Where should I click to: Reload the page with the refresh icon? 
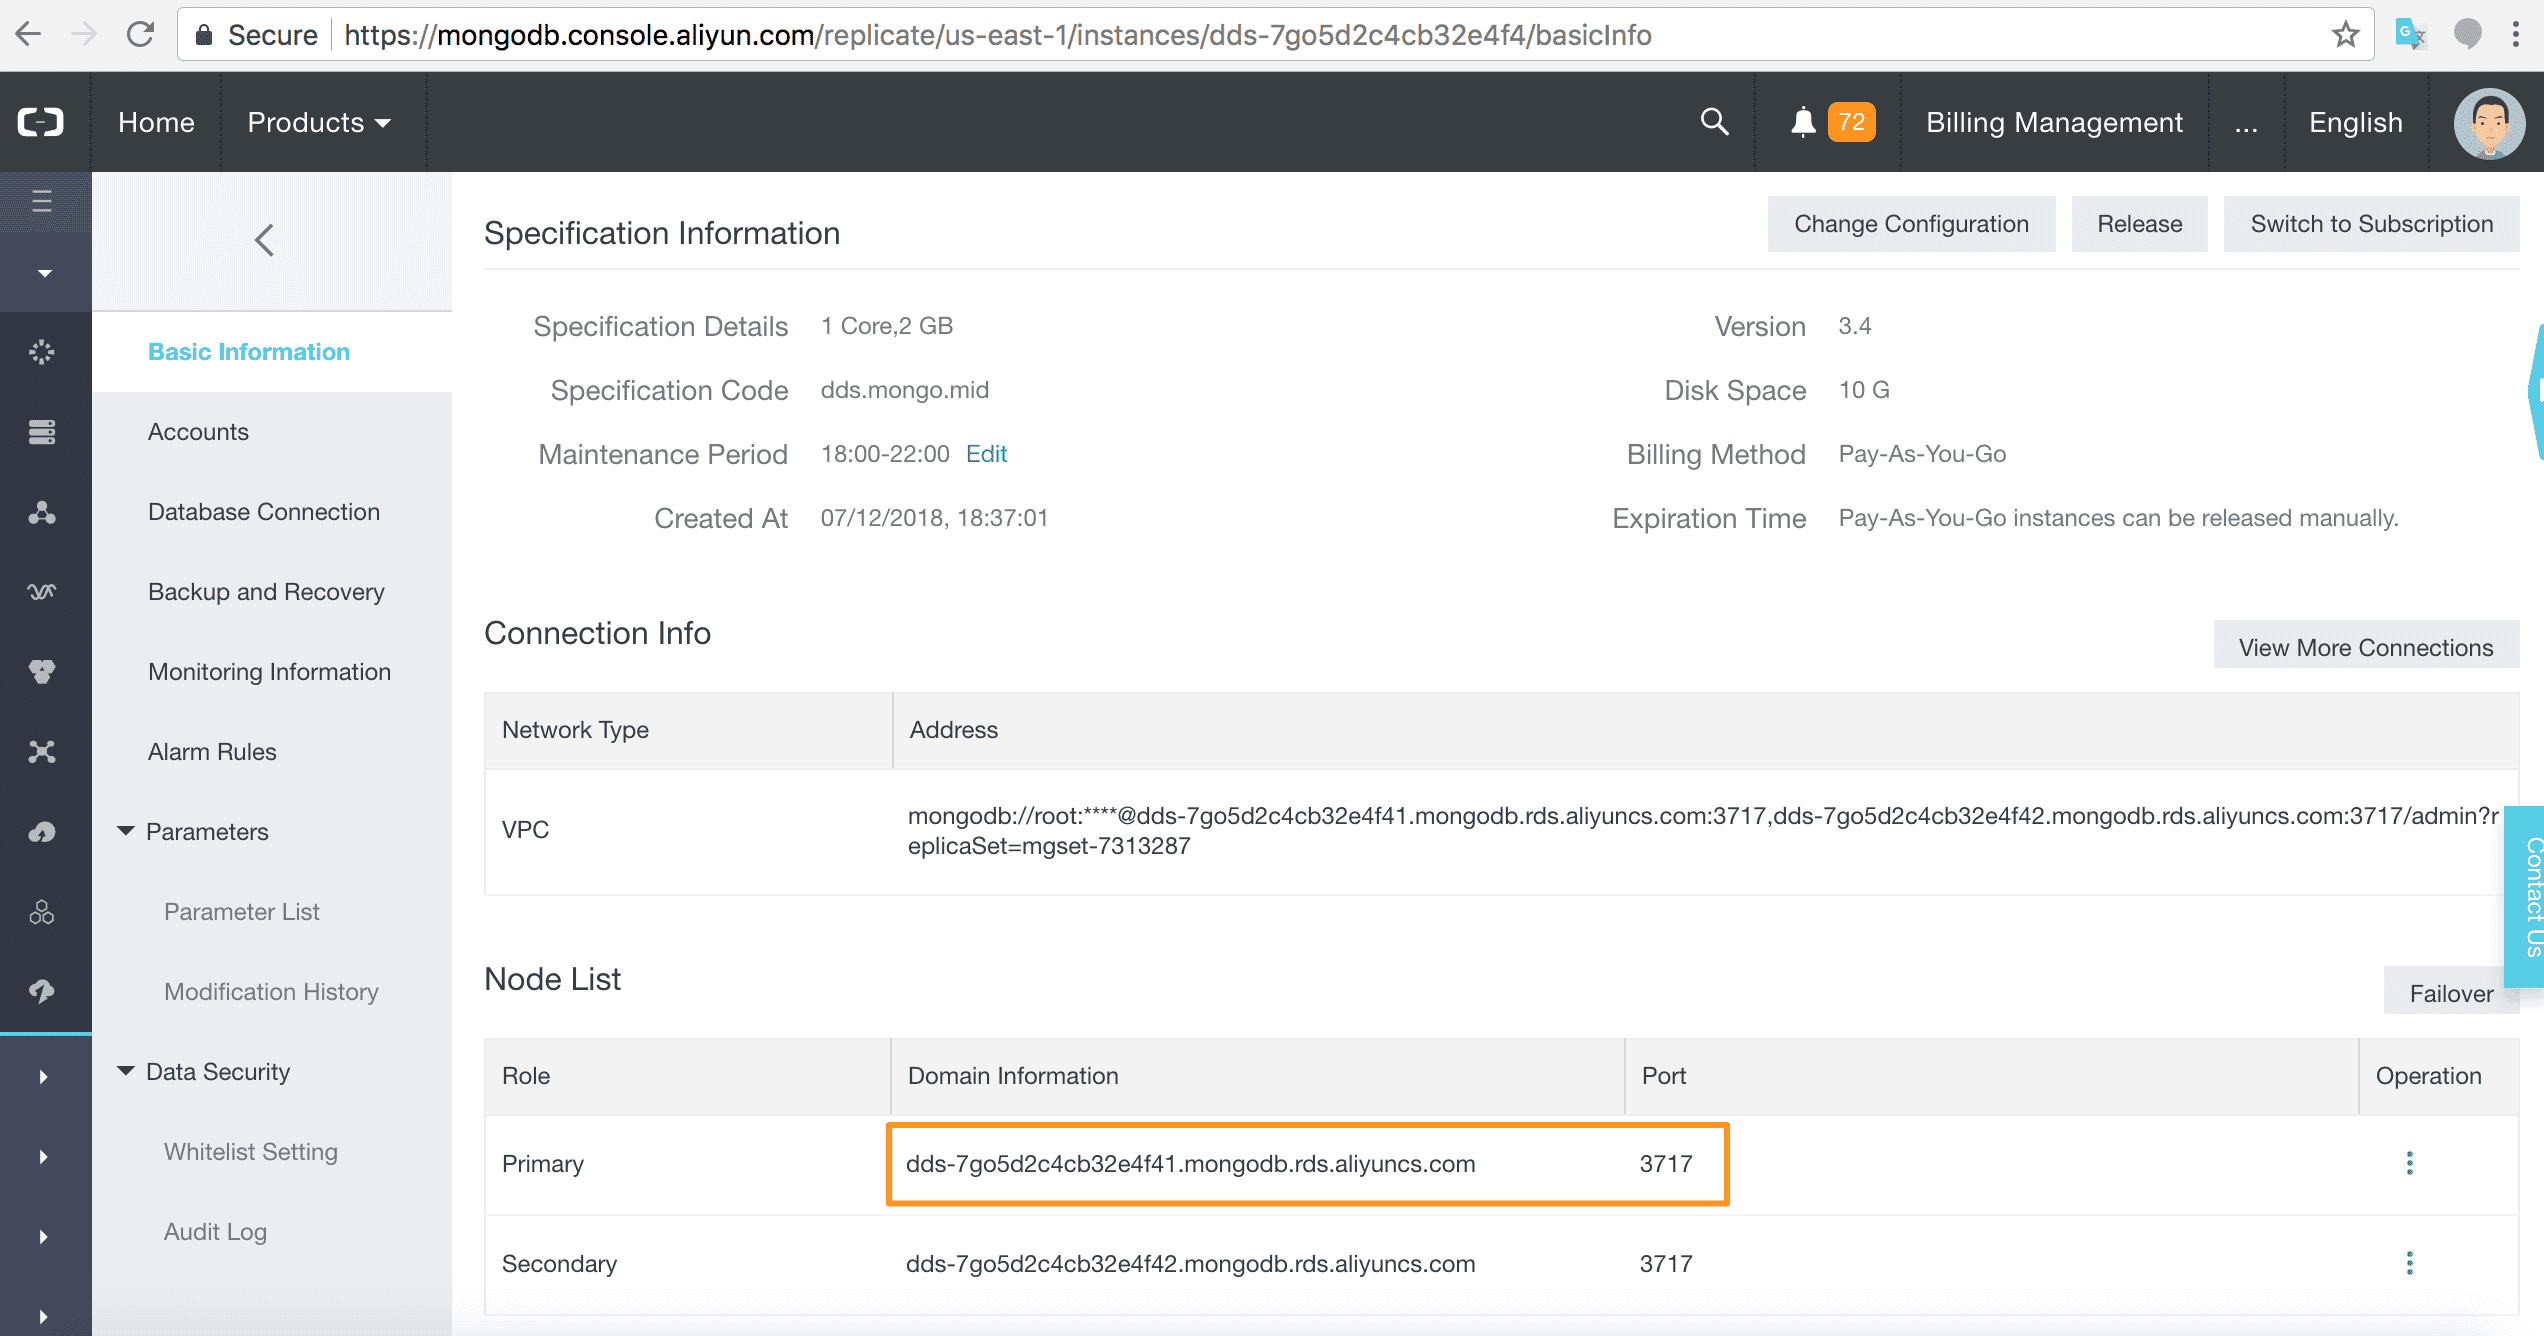click(x=140, y=35)
